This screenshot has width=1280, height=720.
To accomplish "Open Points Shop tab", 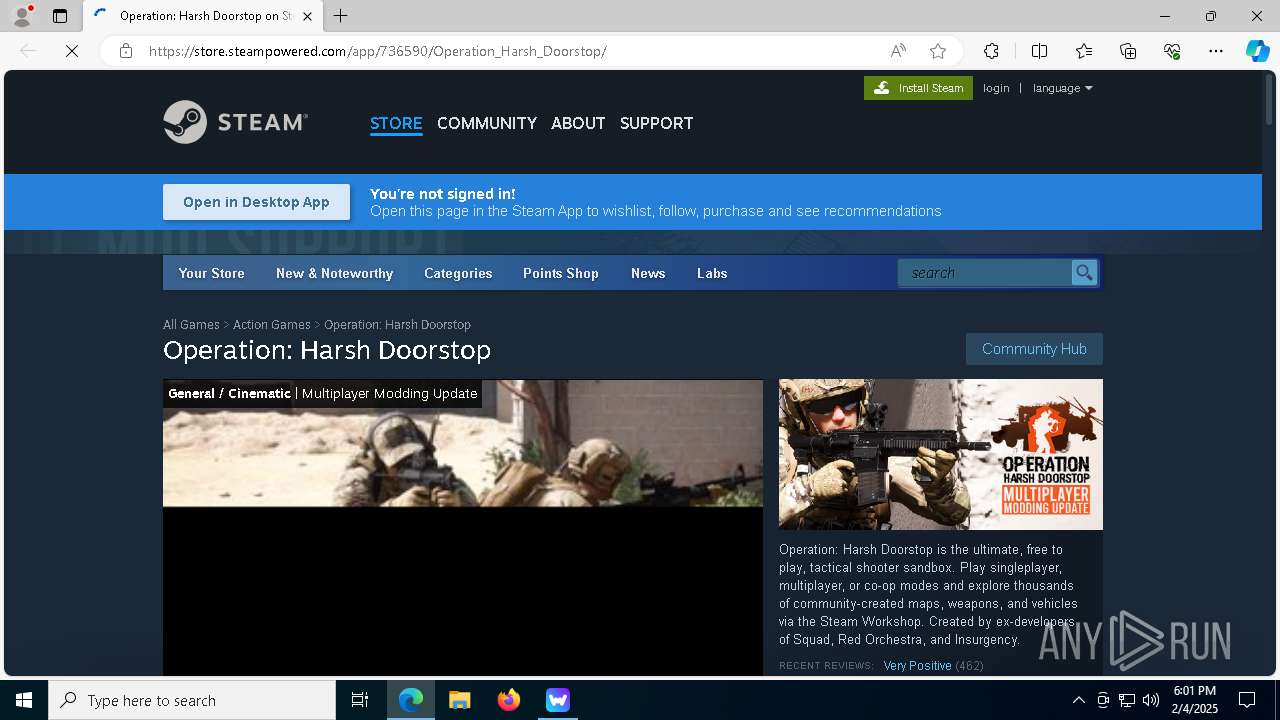I will (x=560, y=273).
